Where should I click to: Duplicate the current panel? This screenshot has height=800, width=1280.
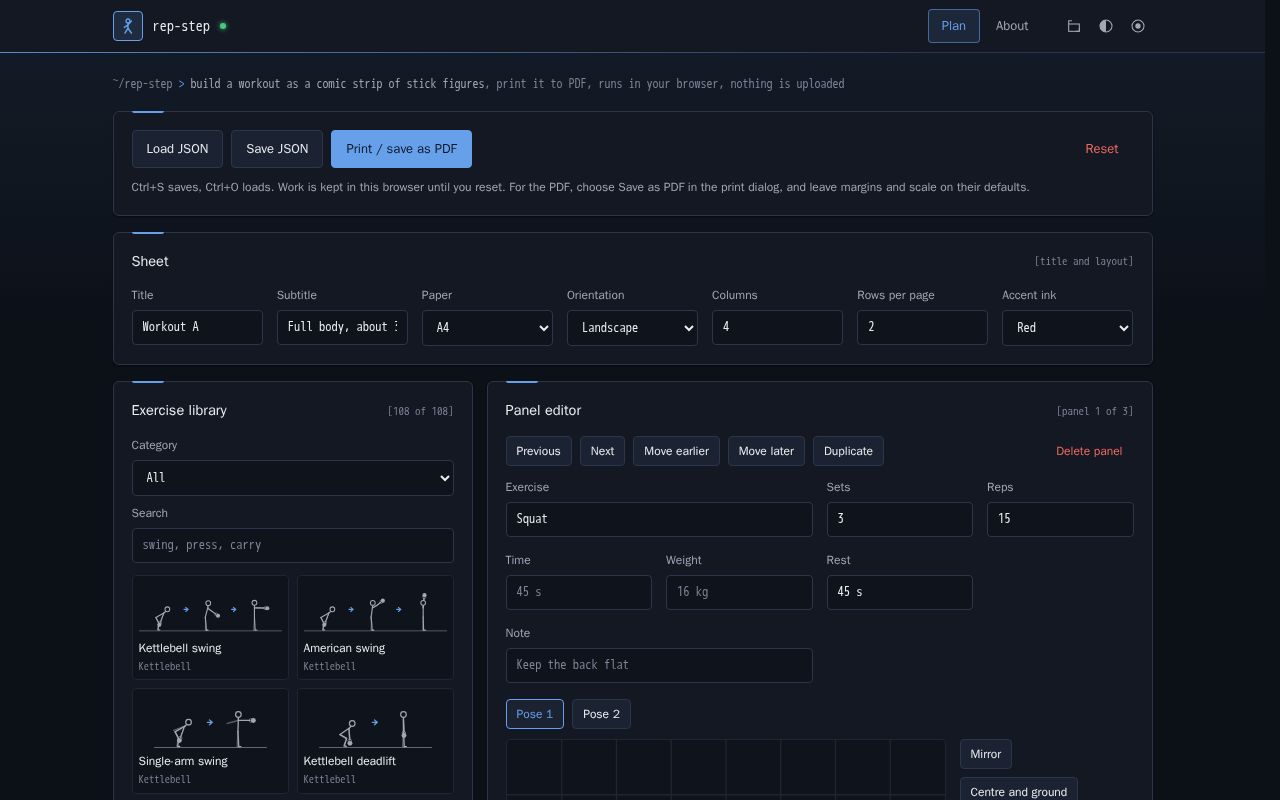(x=848, y=451)
